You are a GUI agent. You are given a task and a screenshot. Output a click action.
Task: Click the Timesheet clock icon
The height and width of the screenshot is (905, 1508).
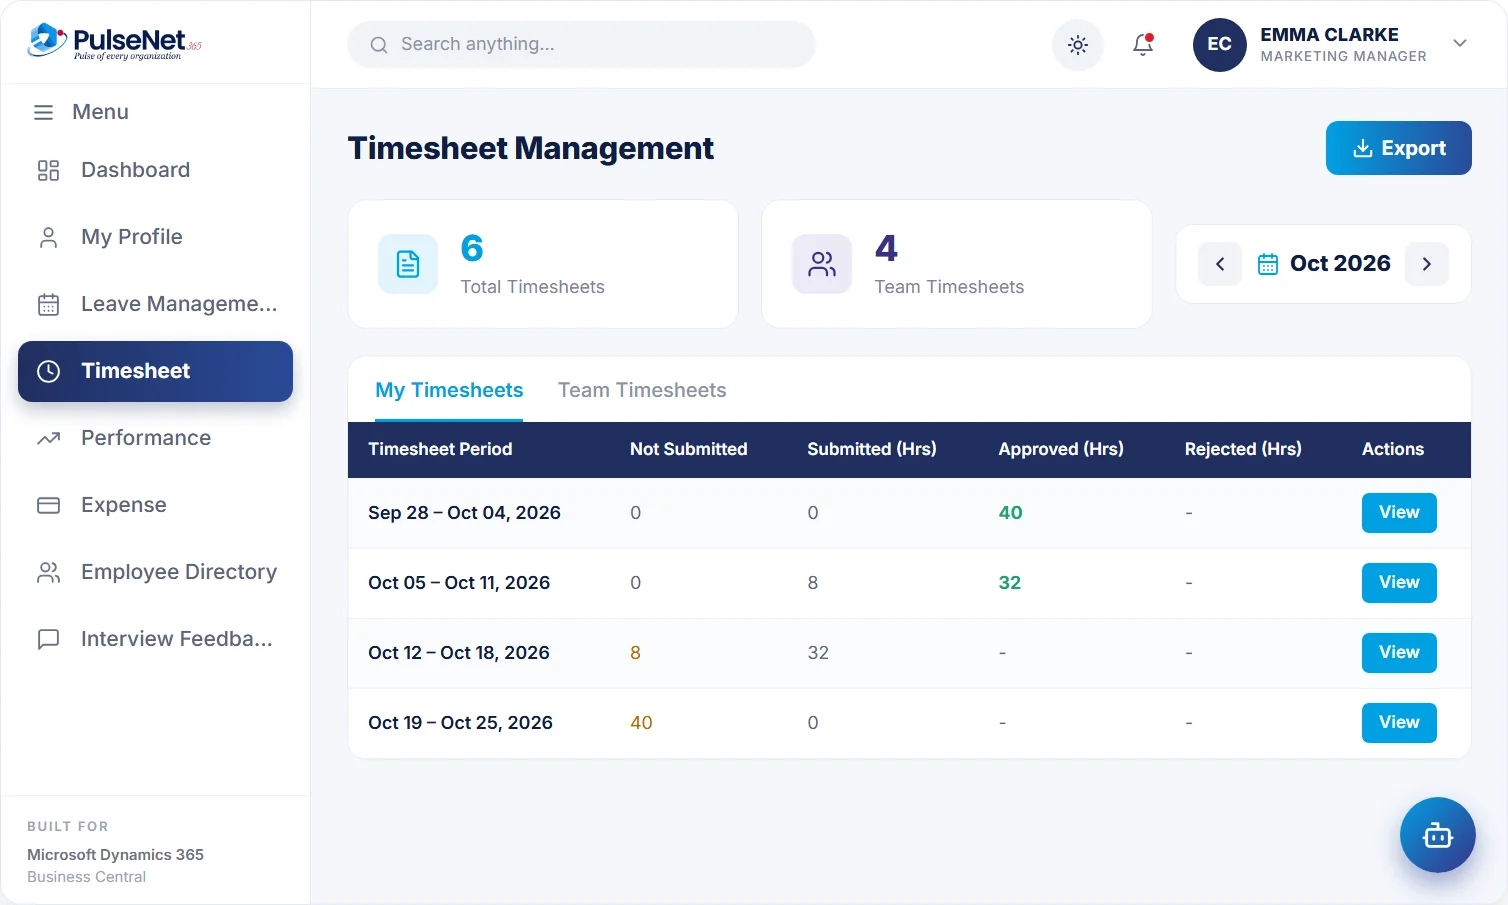click(48, 371)
